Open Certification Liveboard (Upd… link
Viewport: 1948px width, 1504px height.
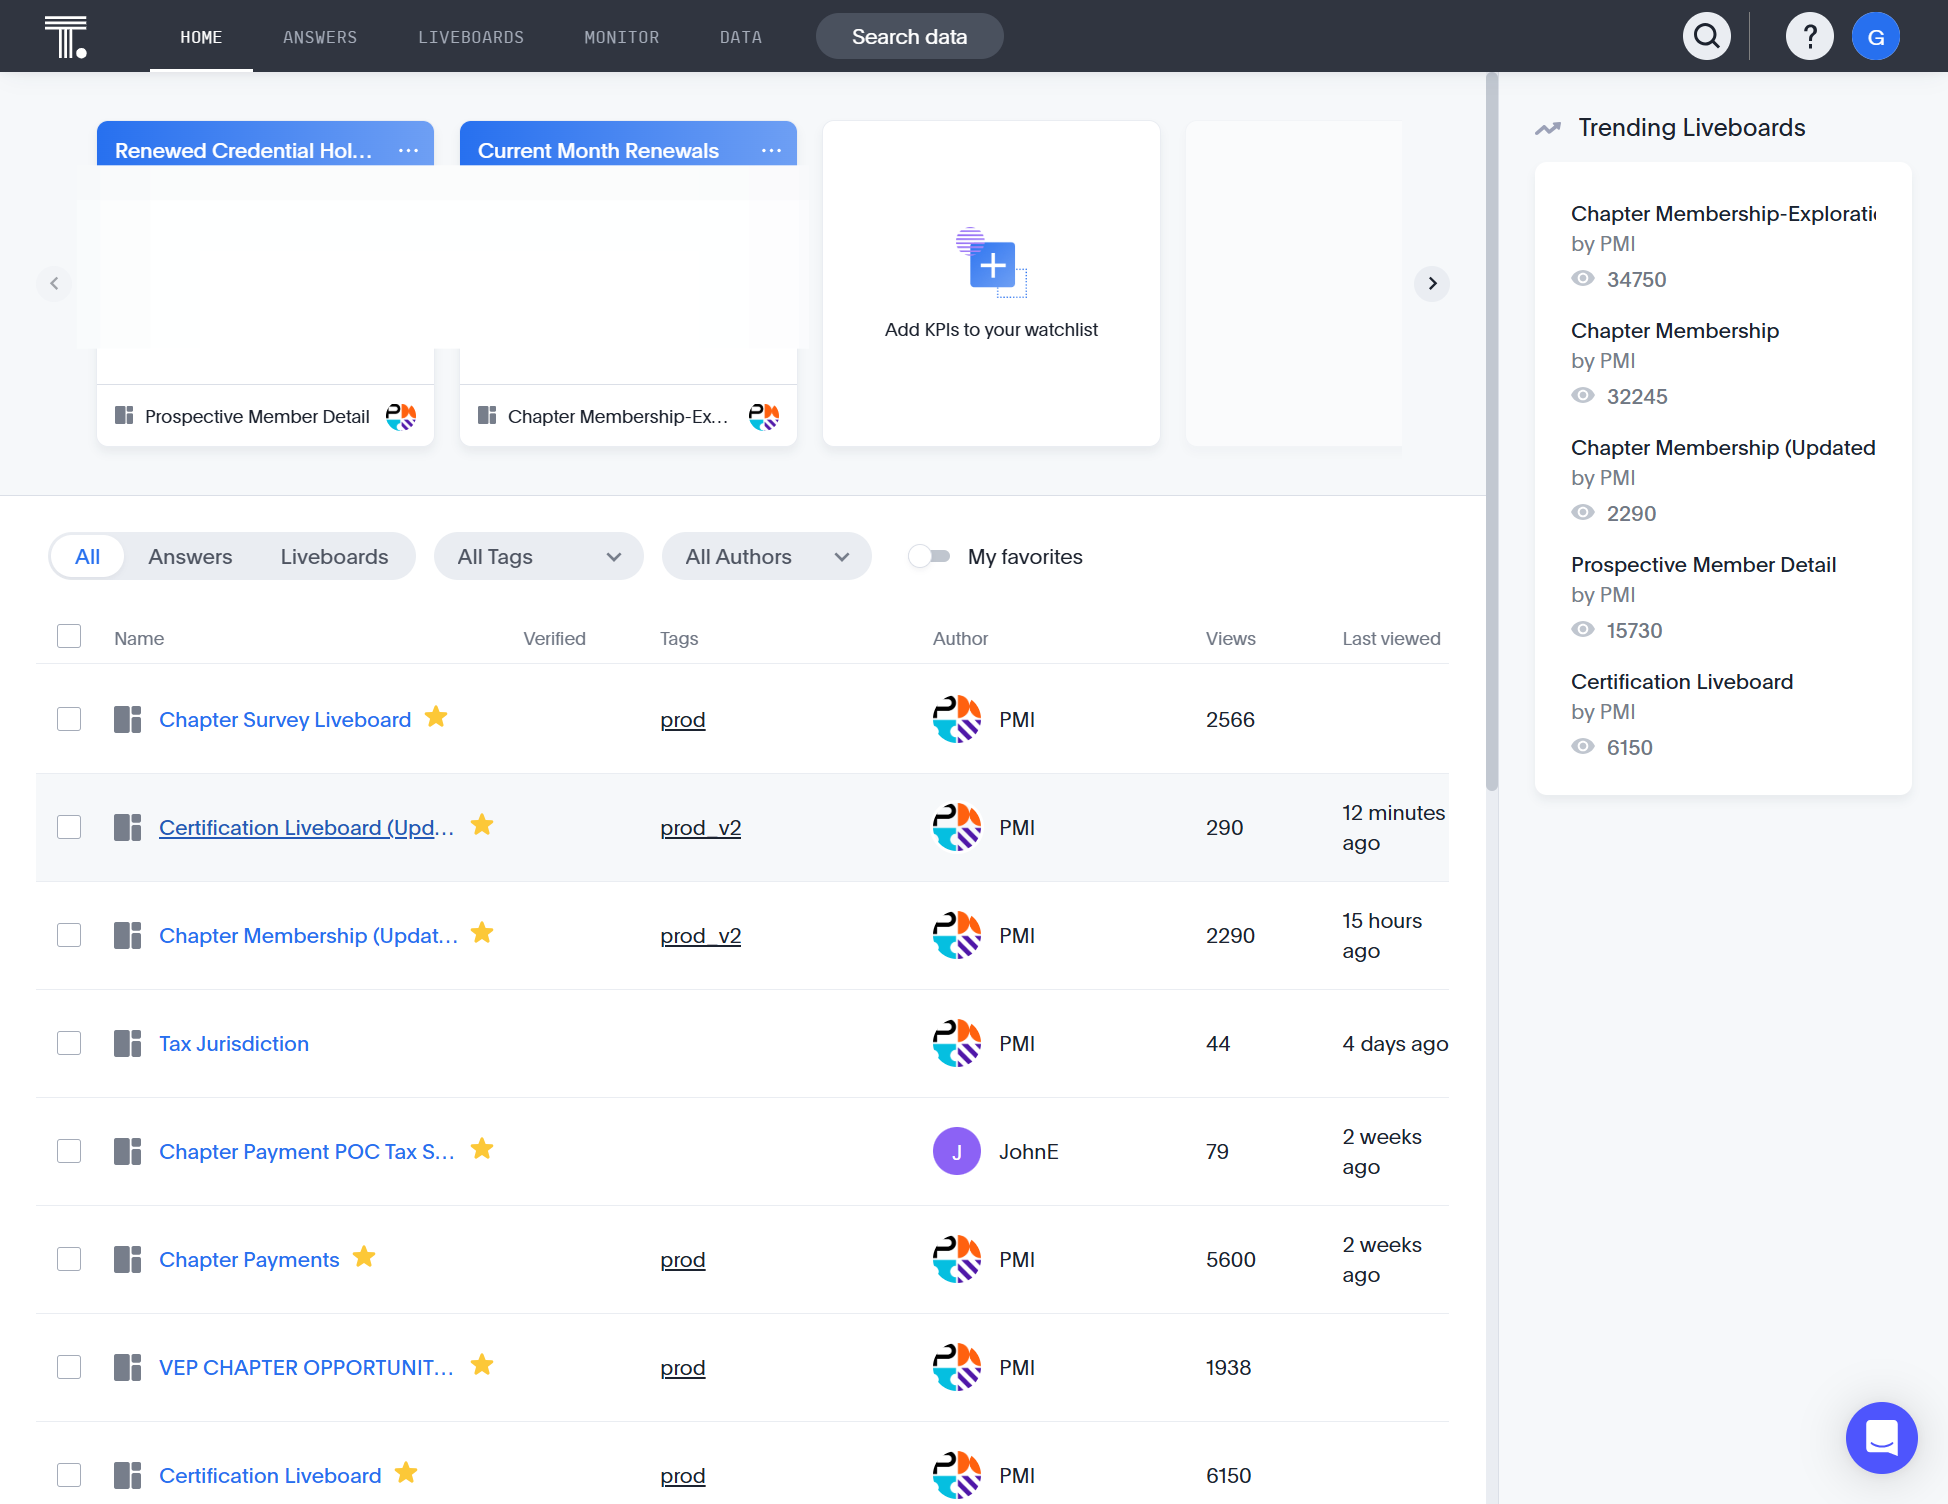click(306, 827)
